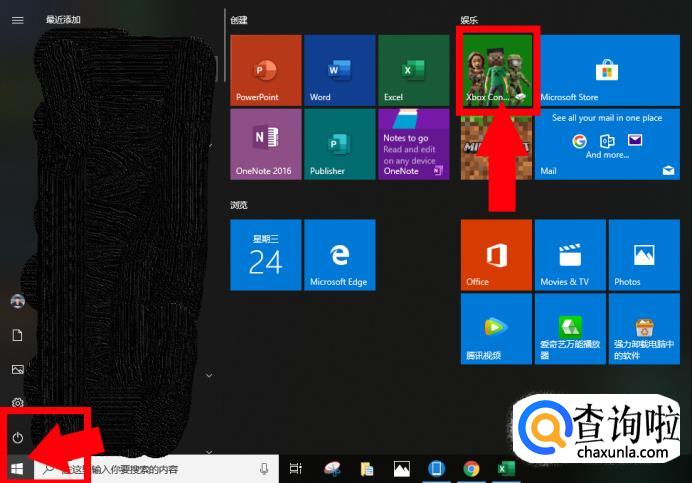Viewport: 692px width, 483px height.
Task: Open the OneNote 2016 tile
Action: click(x=266, y=144)
